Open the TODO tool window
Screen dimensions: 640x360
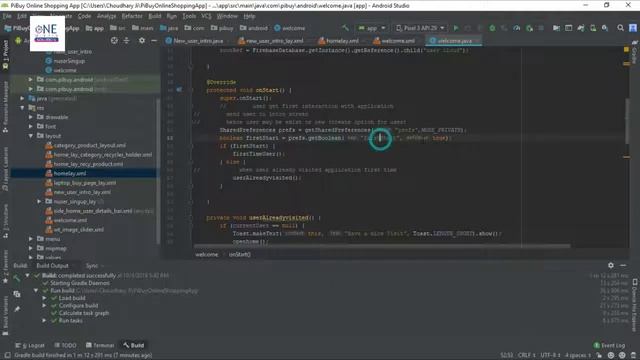tap(65, 345)
